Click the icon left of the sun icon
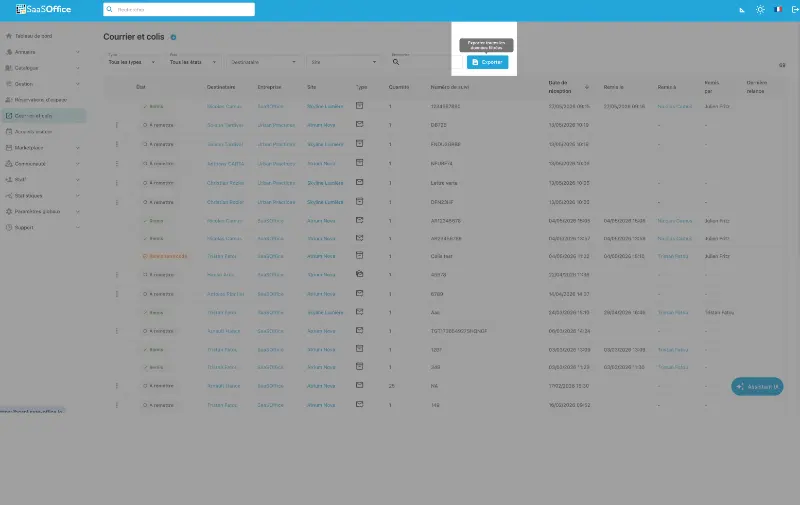800x505 pixels. point(742,10)
